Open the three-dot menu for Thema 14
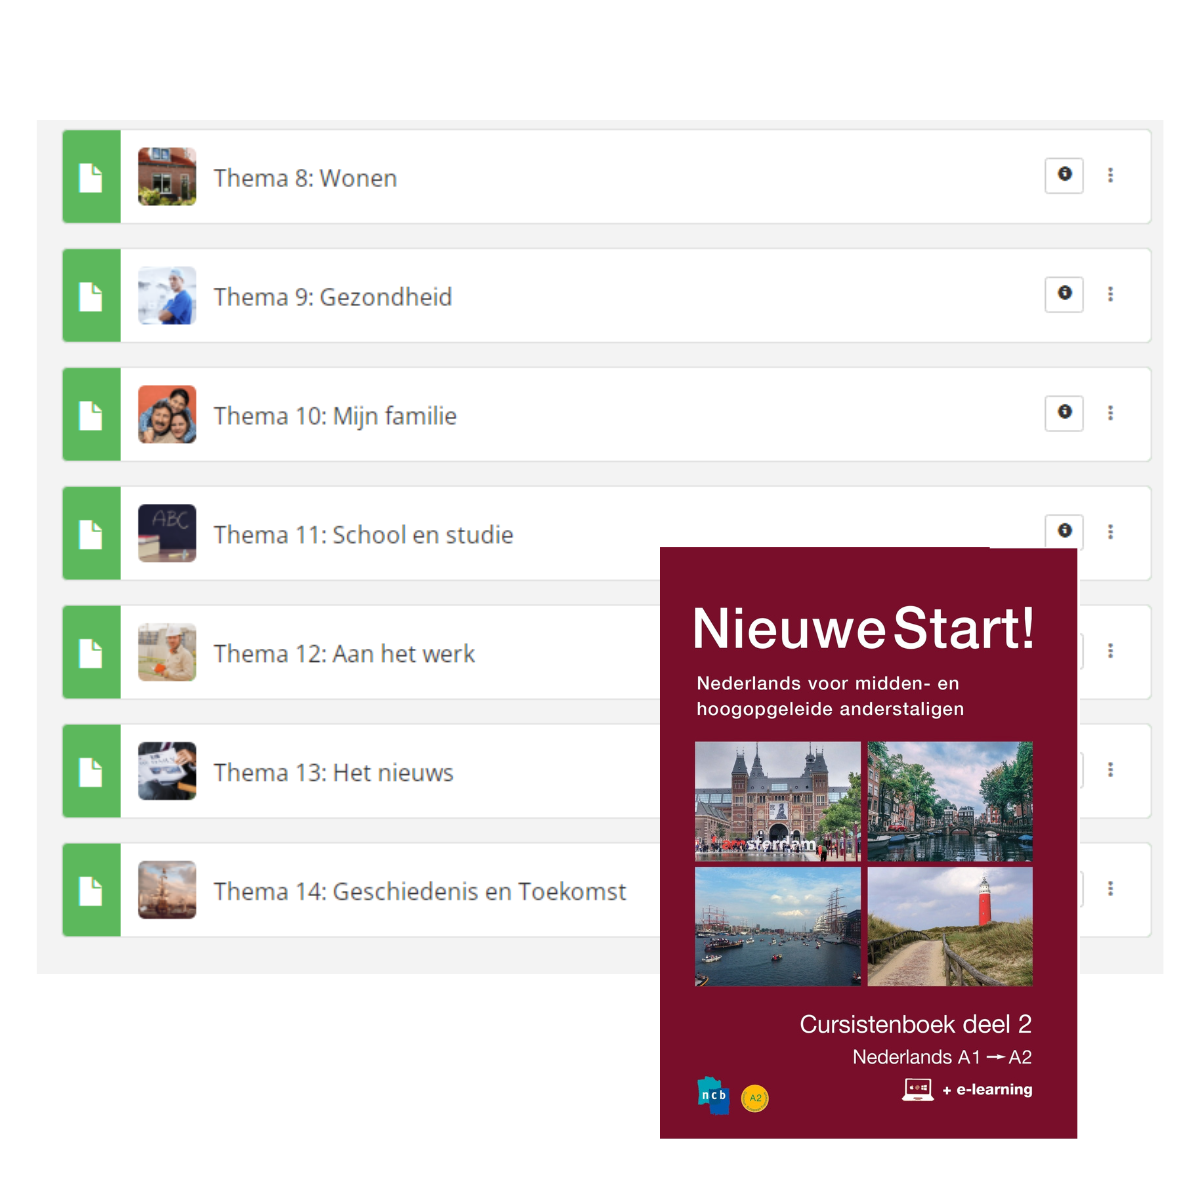Screen dimensions: 1200x1200 click(x=1110, y=889)
